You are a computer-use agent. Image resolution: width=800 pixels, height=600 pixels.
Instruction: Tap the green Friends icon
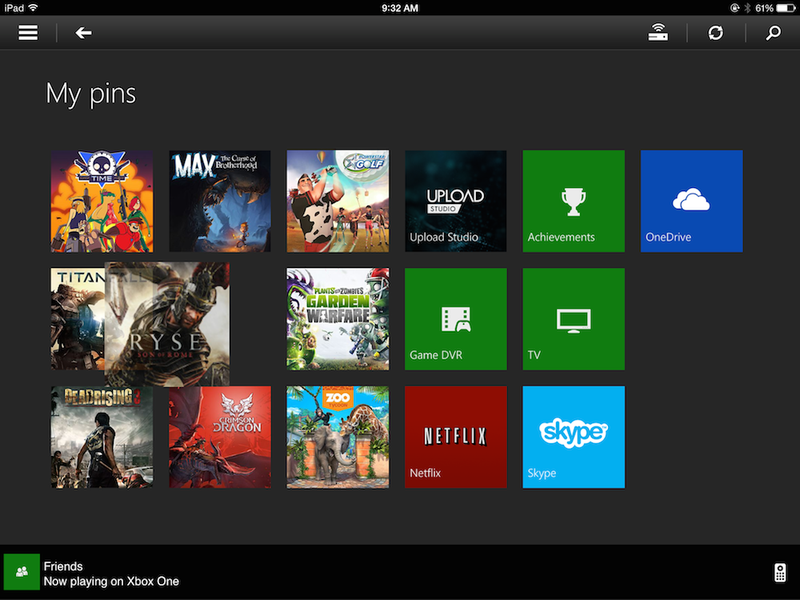pyautogui.click(x=21, y=571)
